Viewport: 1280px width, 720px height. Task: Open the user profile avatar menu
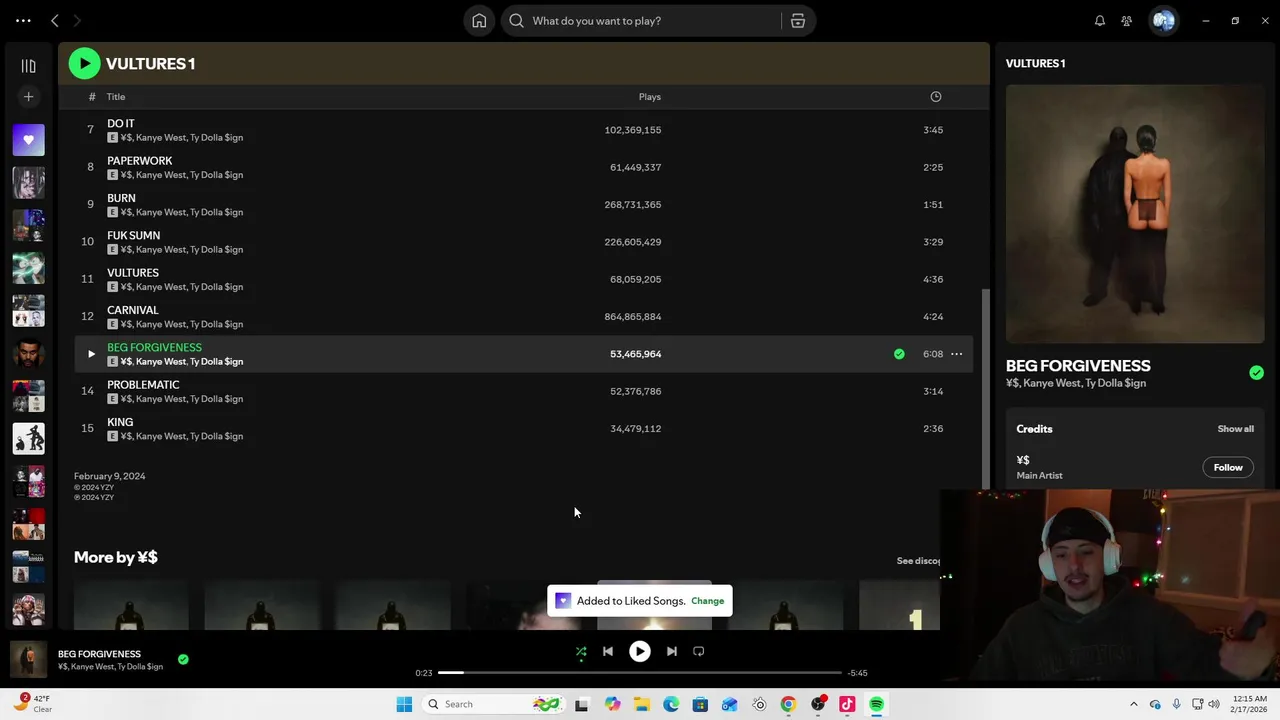click(x=1163, y=21)
